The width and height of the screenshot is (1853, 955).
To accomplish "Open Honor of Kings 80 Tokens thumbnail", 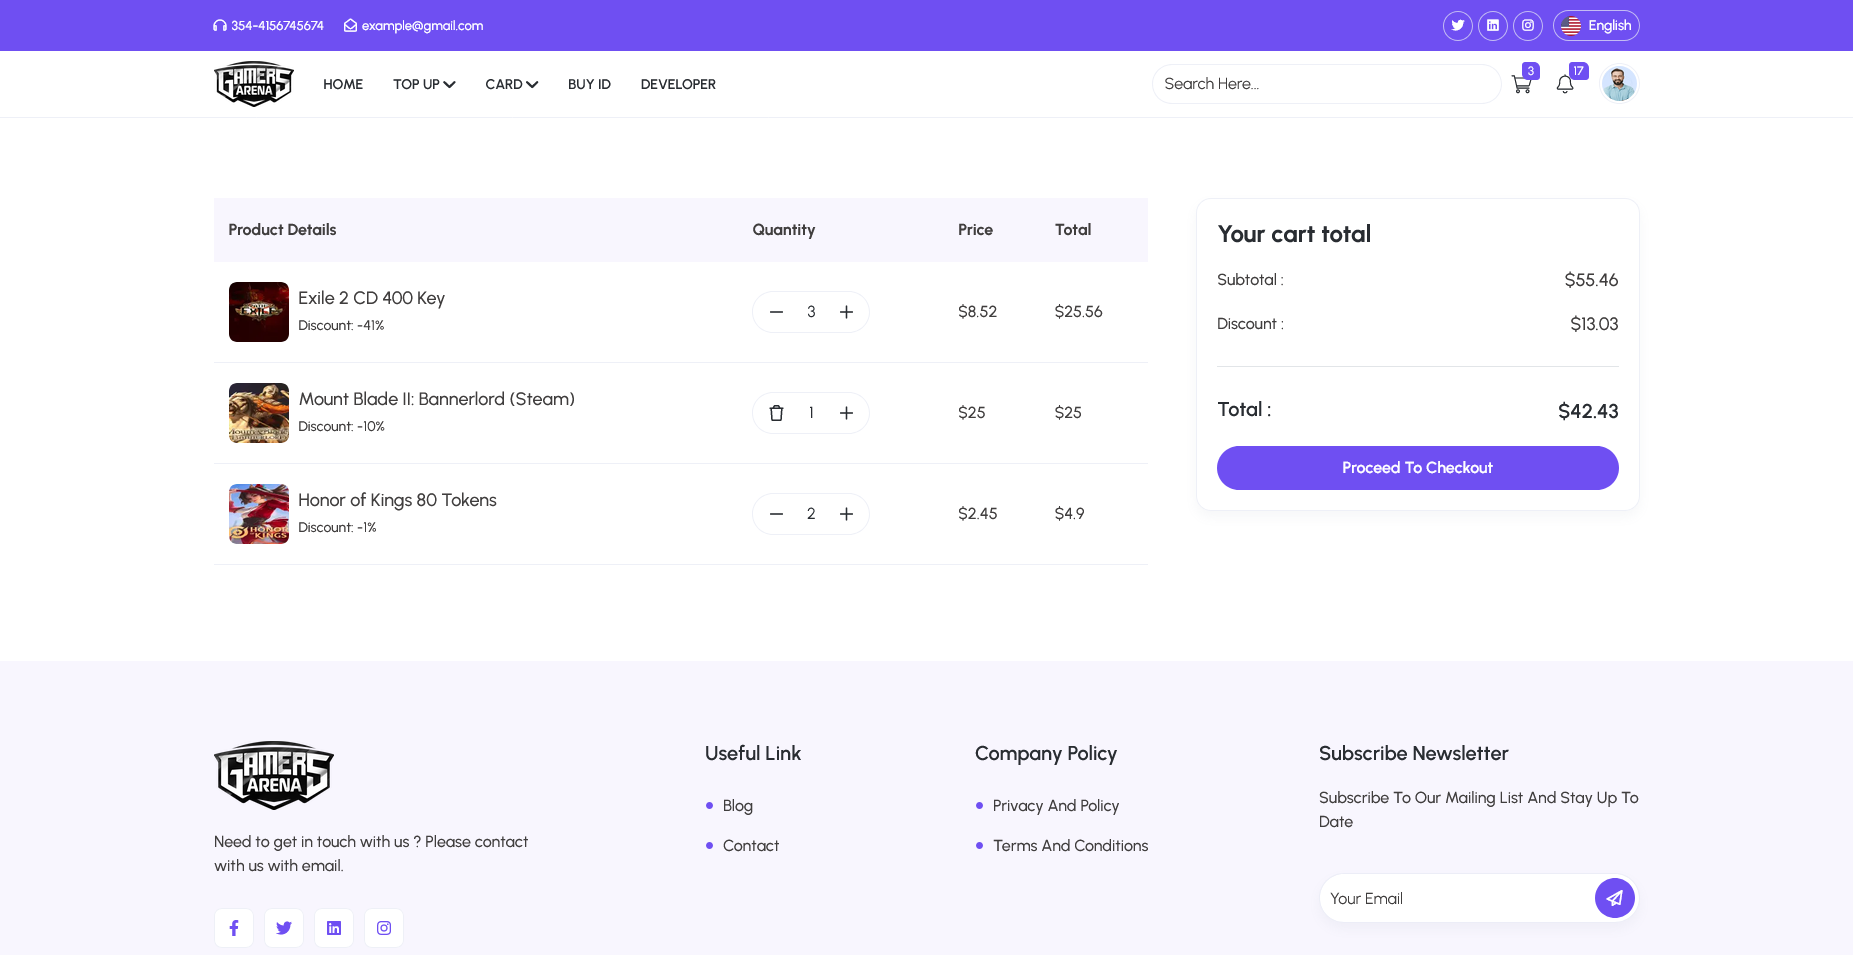I will 259,514.
